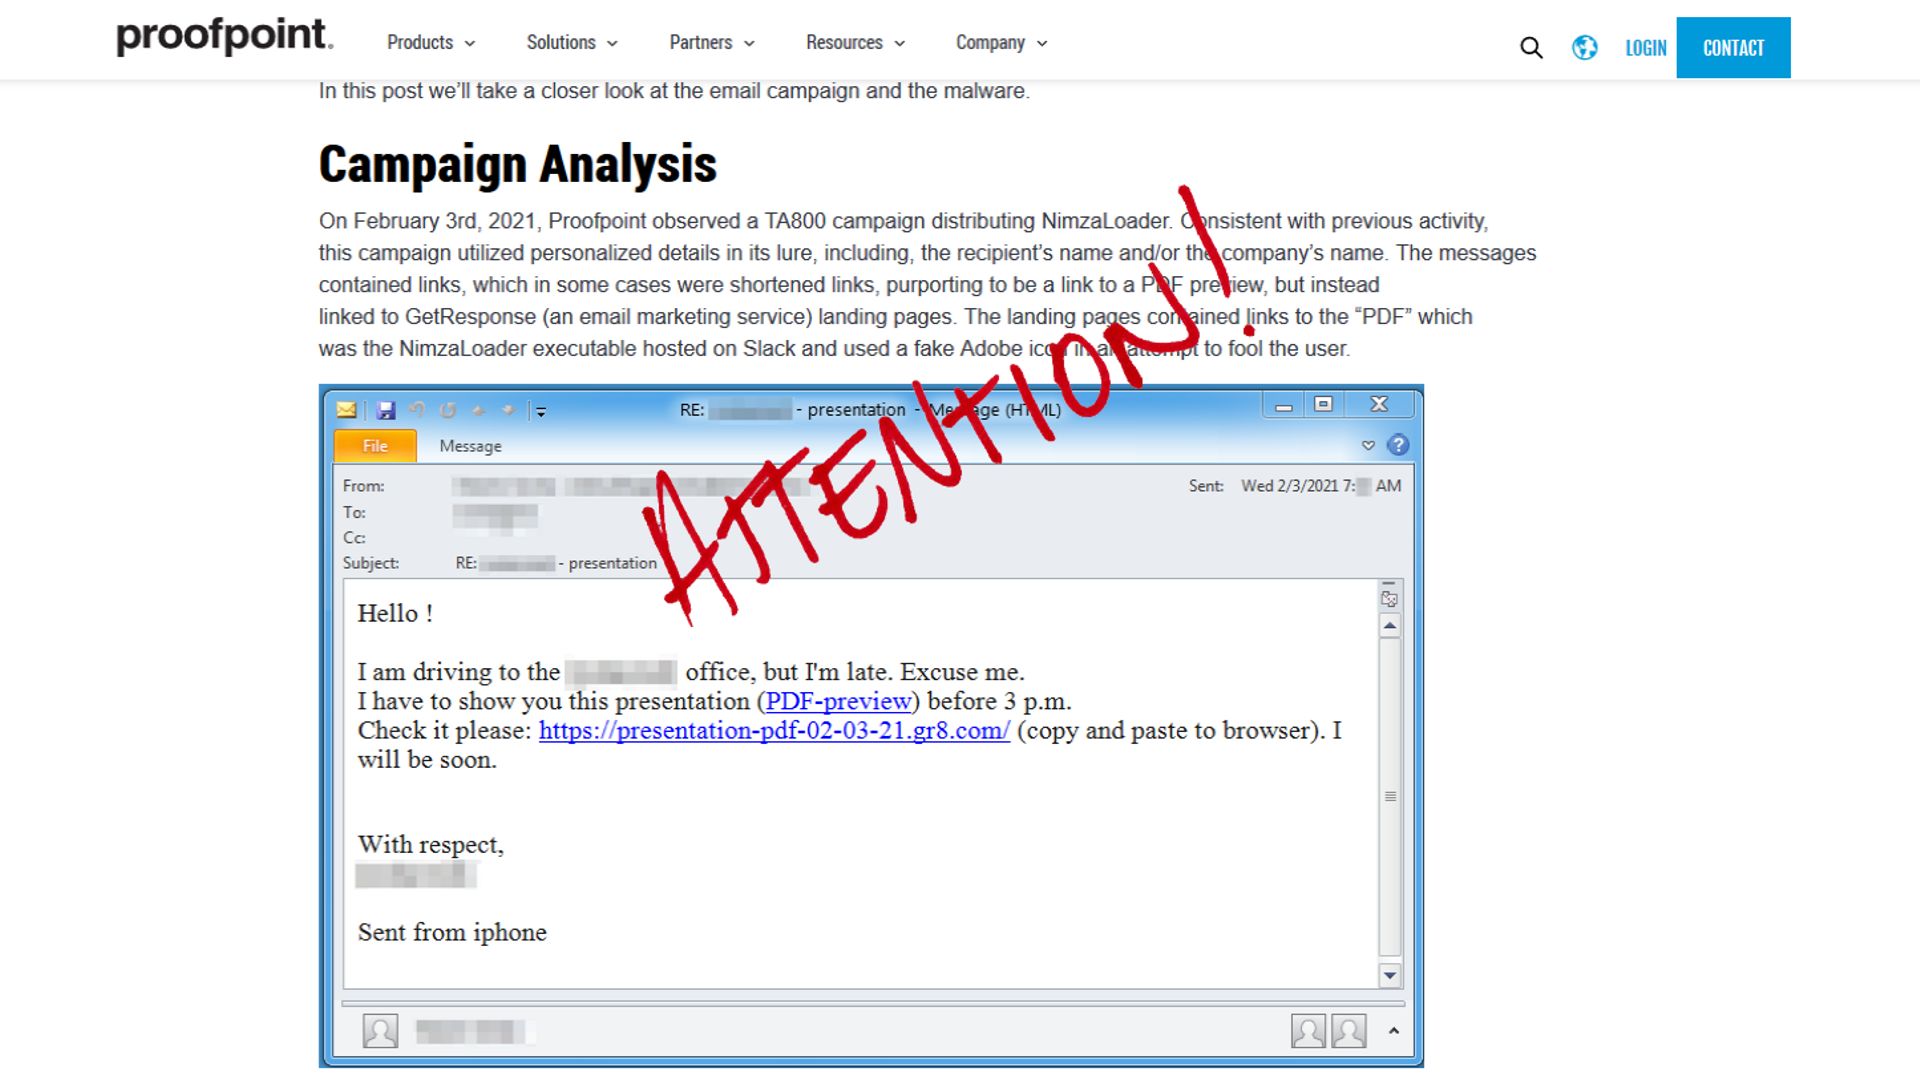Click the Cc: field label
This screenshot has height=1079, width=1920.
(354, 538)
